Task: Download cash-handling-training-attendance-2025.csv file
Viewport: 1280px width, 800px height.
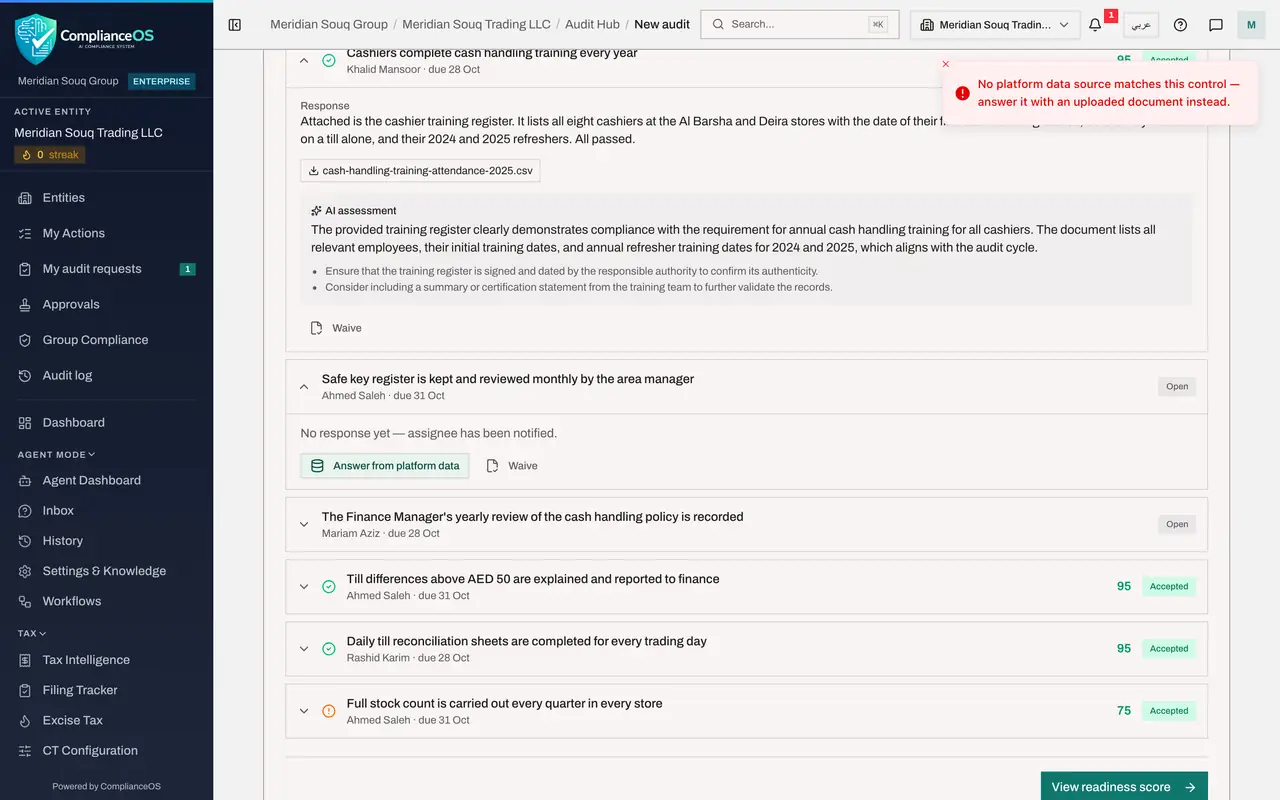Action: [420, 171]
